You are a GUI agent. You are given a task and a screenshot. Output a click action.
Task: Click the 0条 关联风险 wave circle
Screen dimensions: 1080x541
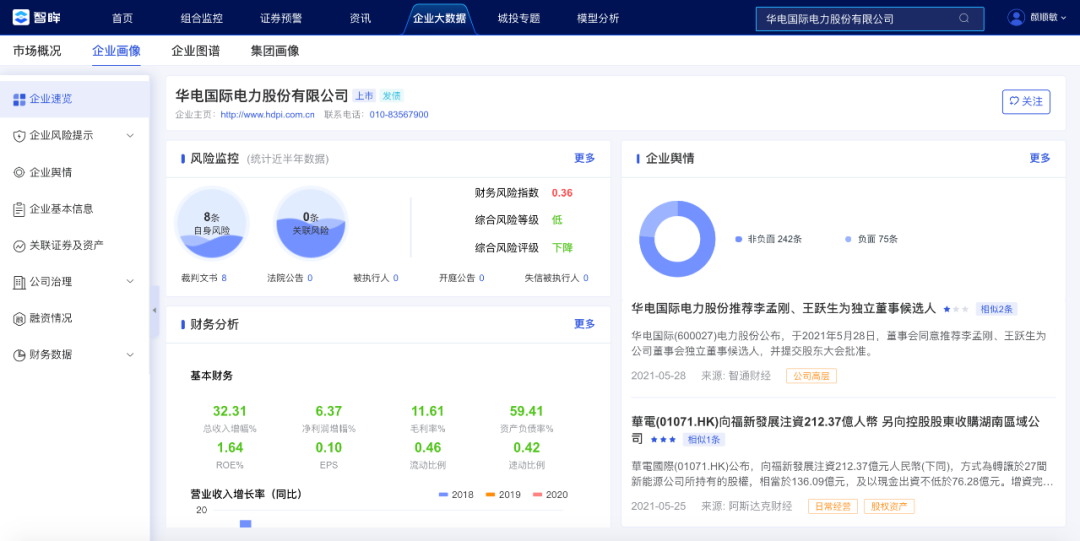311,223
